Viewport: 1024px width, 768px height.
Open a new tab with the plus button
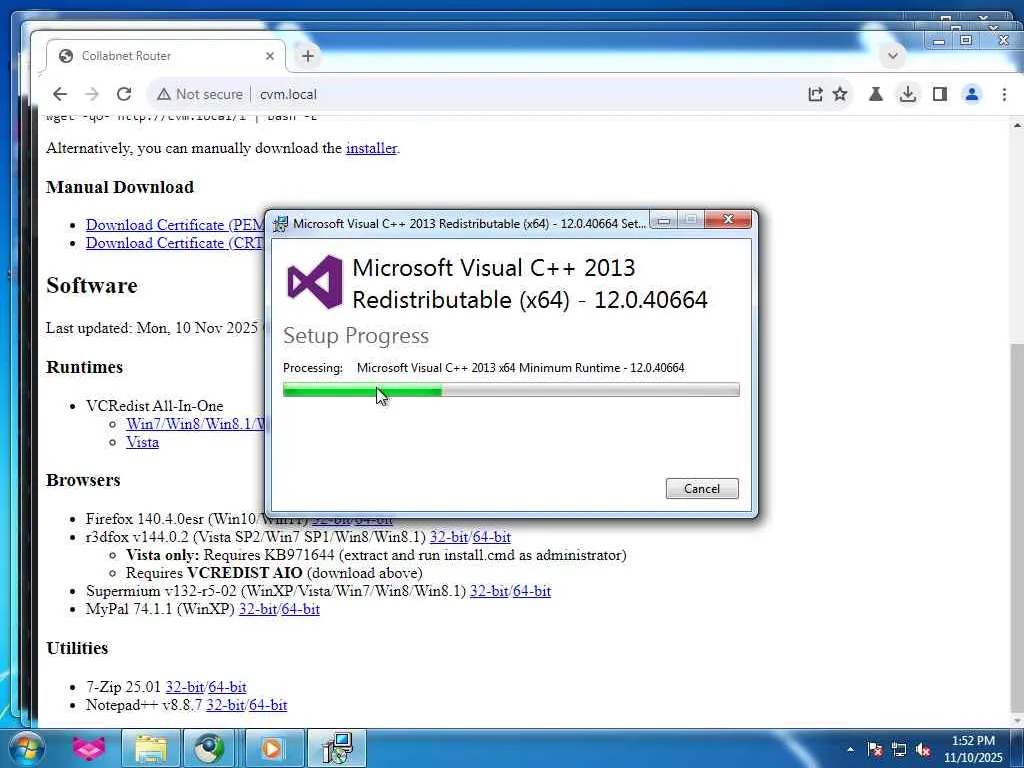pyautogui.click(x=308, y=56)
